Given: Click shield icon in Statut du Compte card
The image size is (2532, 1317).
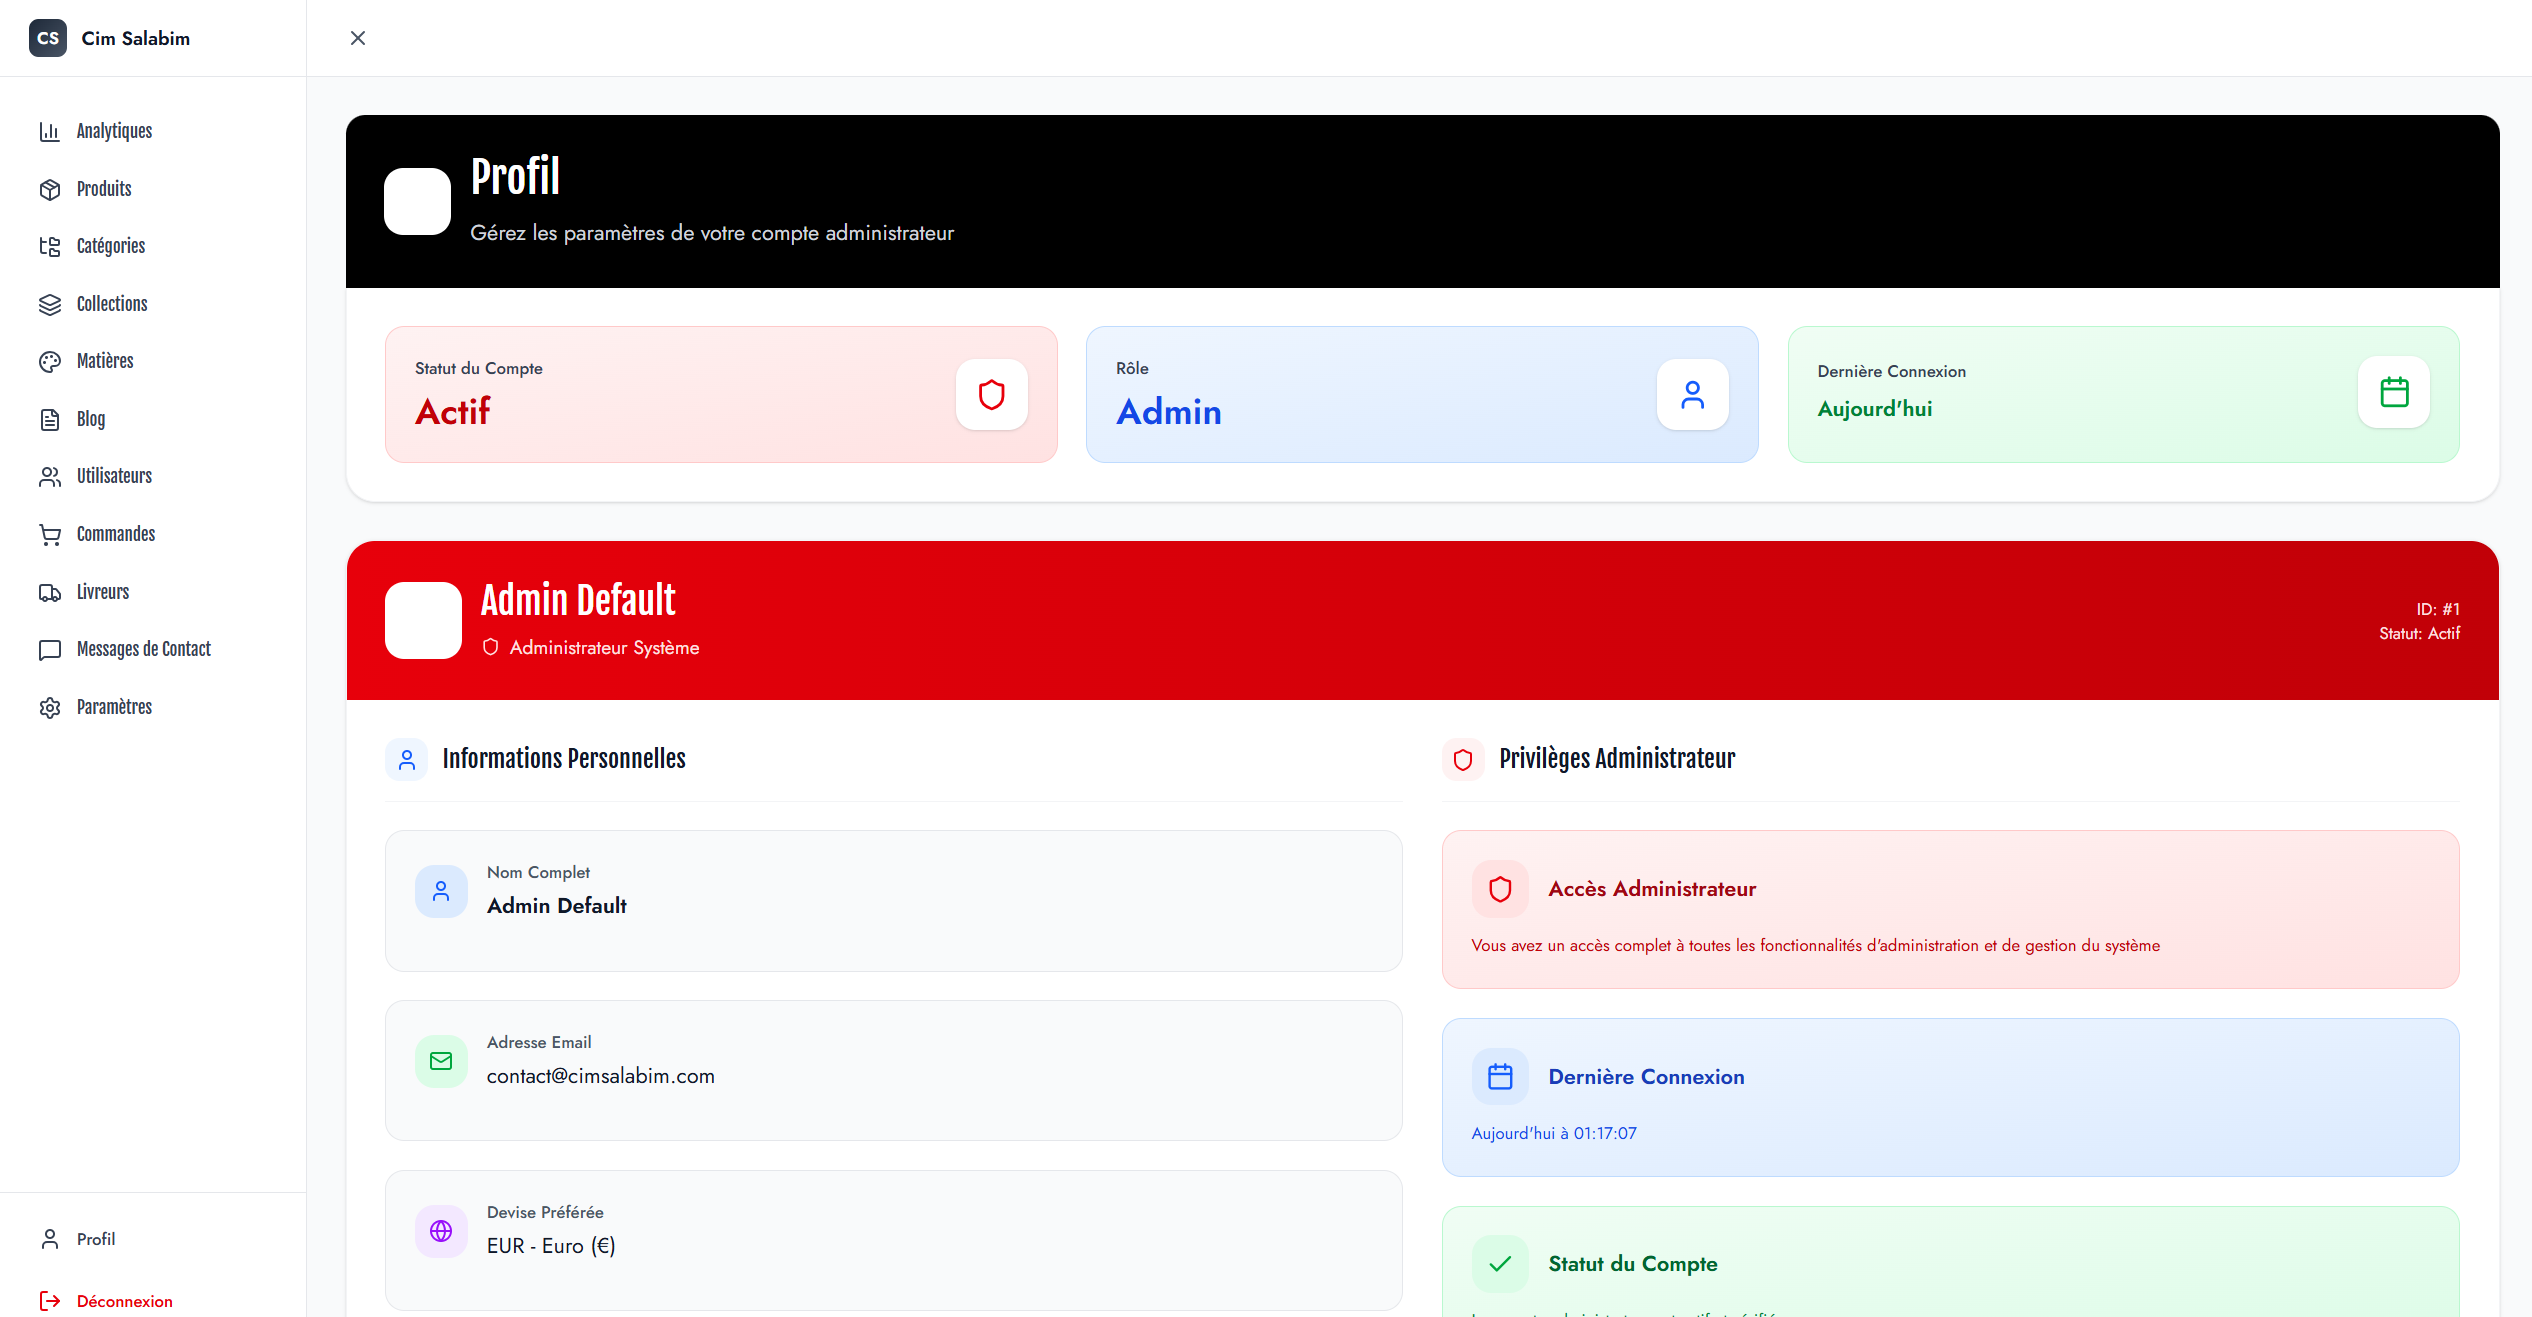Looking at the screenshot, I should tap(991, 395).
